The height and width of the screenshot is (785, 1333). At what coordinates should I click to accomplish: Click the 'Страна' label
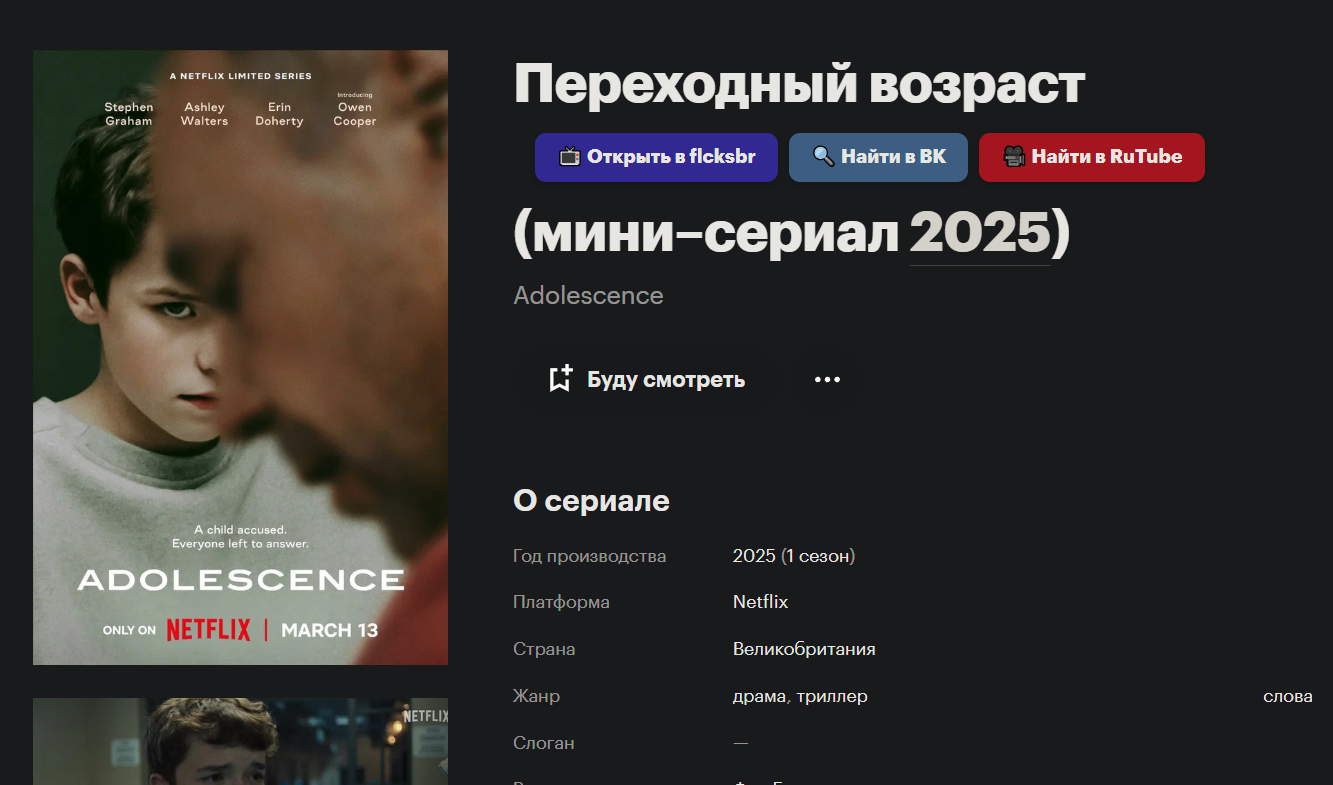(544, 649)
